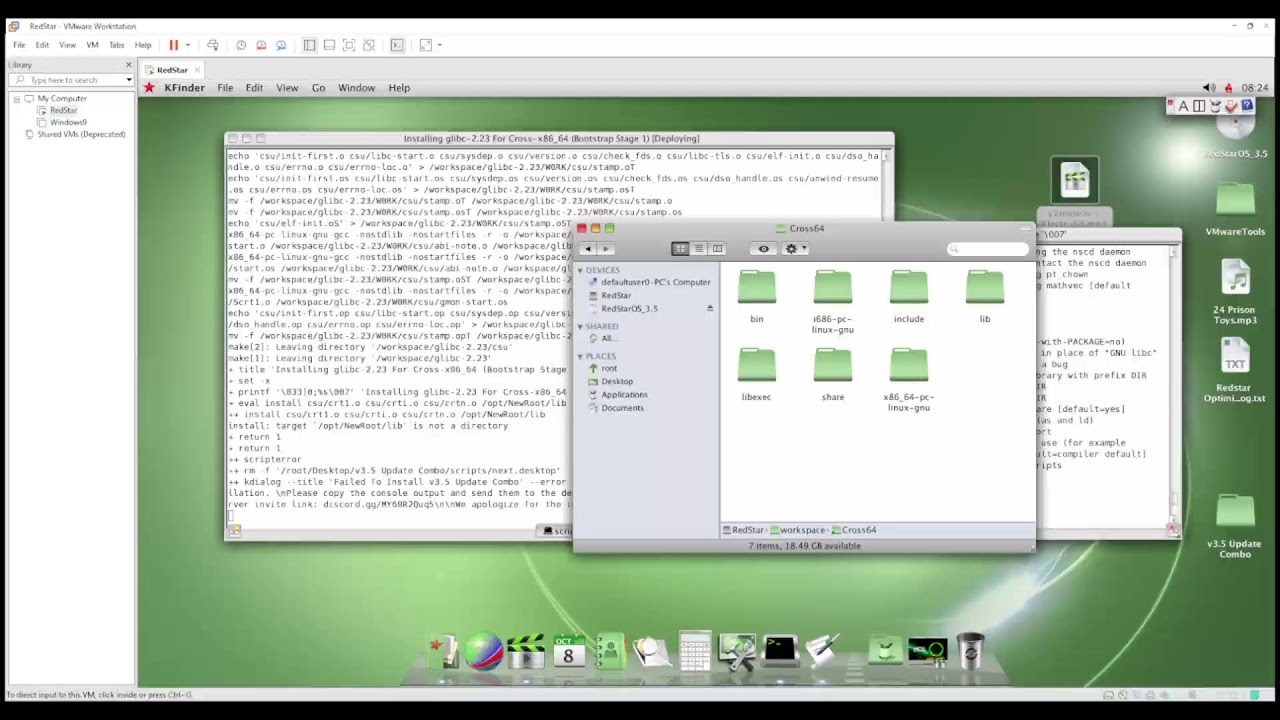1280x720 pixels.
Task: Open the VMware VM menu
Action: click(x=92, y=45)
